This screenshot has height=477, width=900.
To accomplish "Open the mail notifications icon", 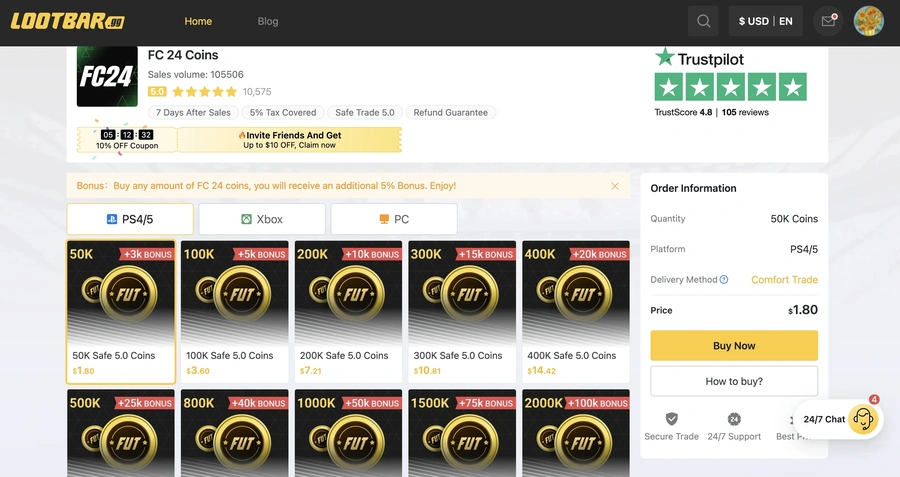I will click(828, 21).
